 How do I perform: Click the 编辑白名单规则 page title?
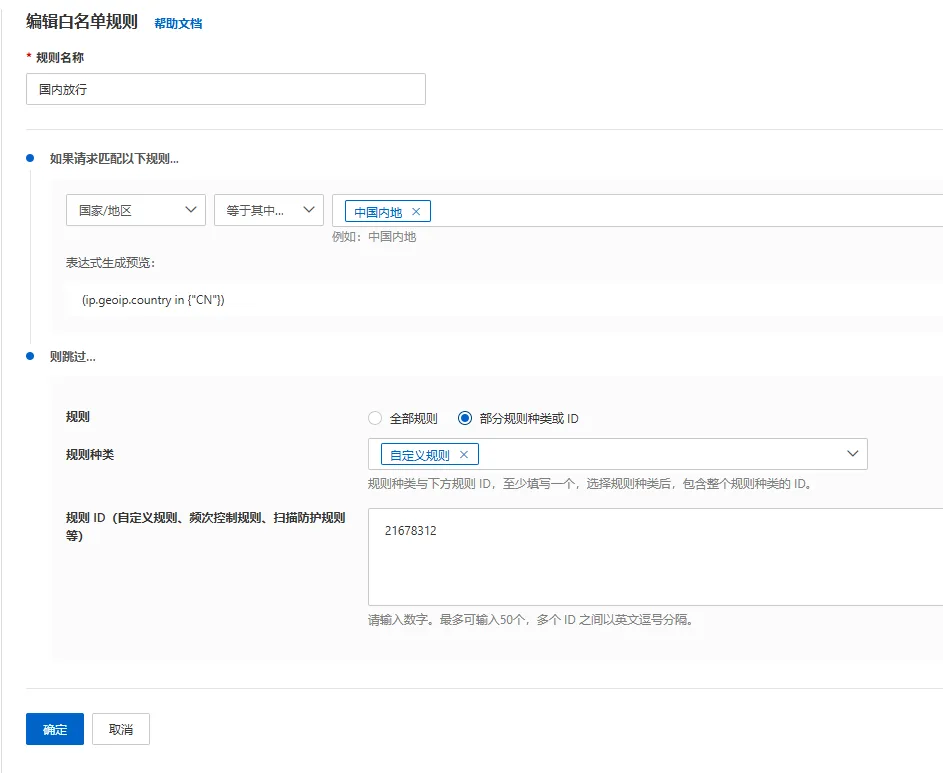82,22
